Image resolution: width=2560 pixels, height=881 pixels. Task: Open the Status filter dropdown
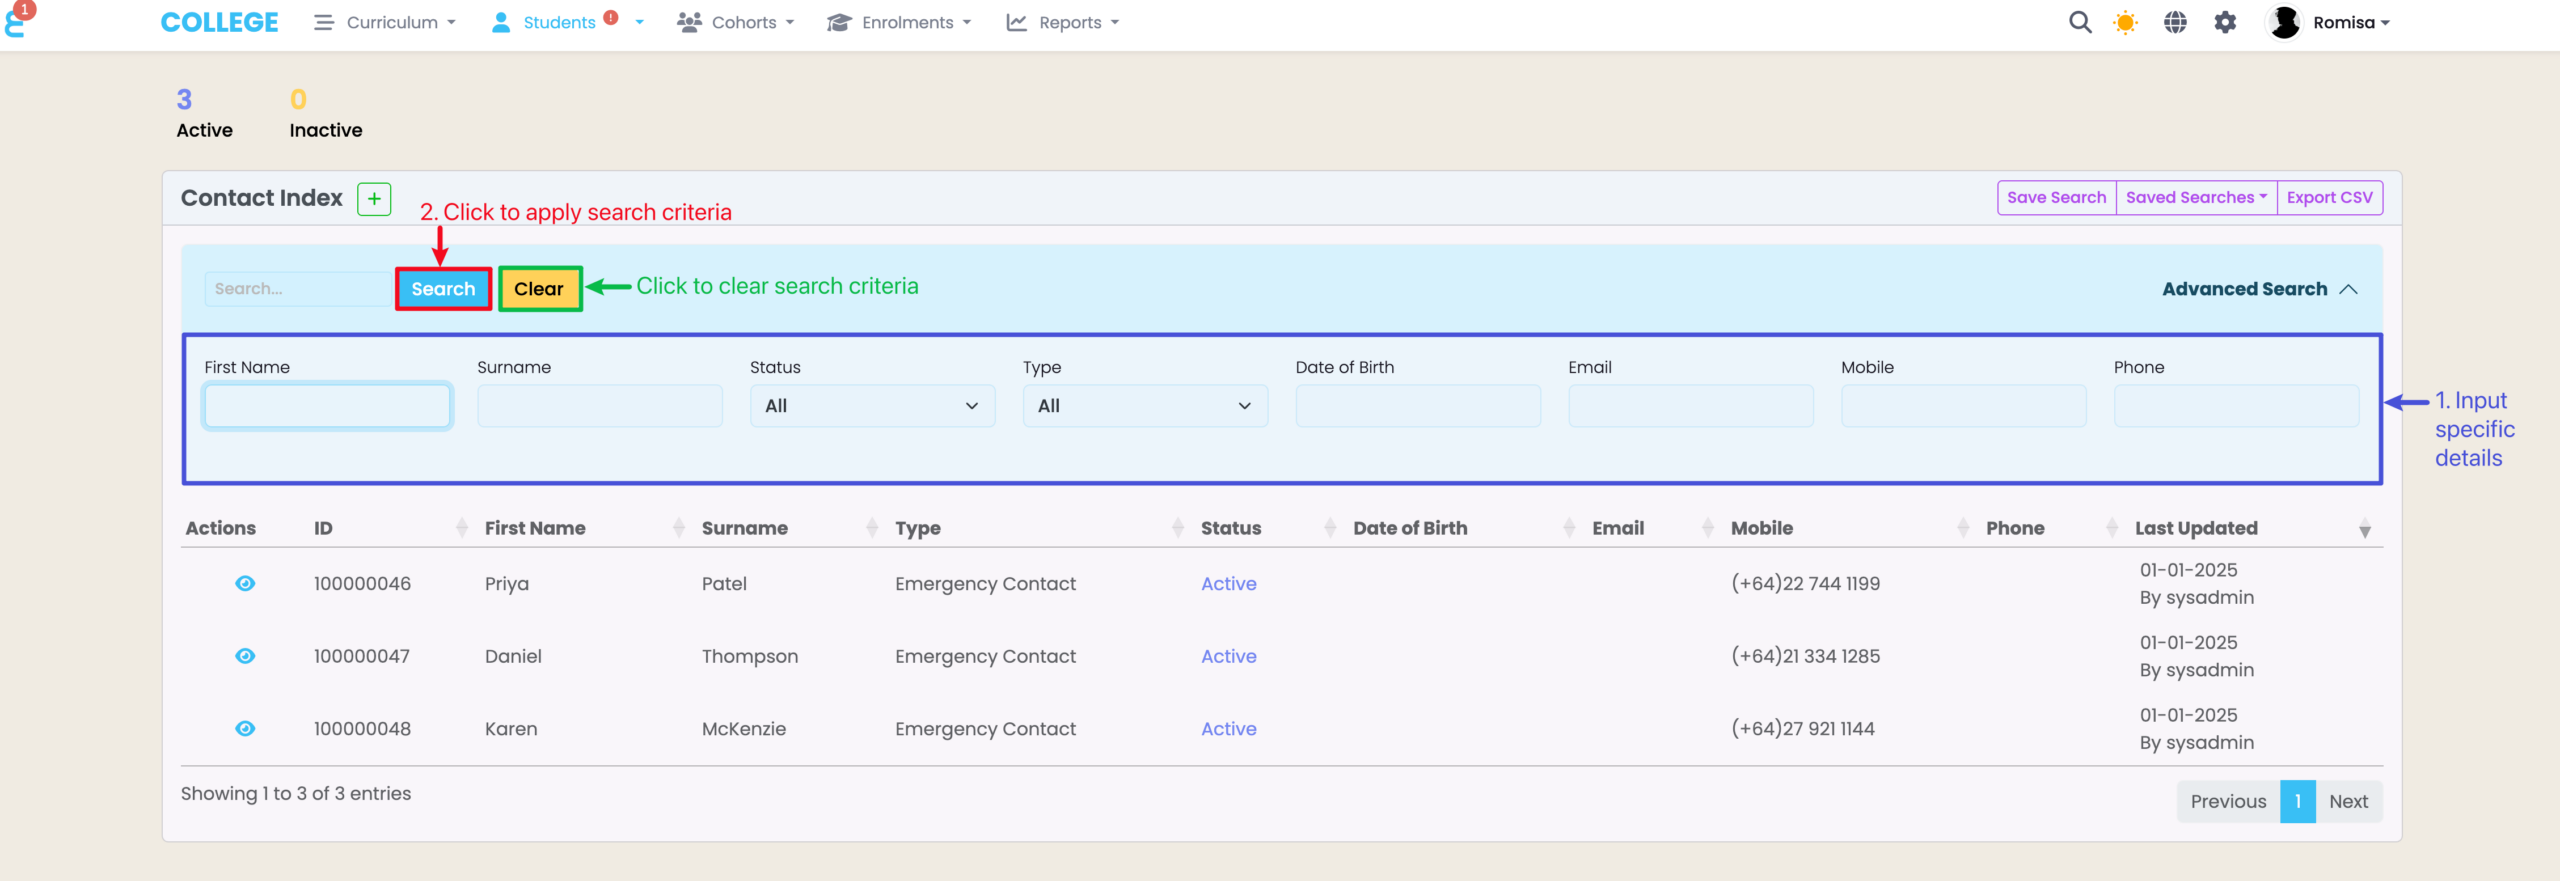point(872,406)
